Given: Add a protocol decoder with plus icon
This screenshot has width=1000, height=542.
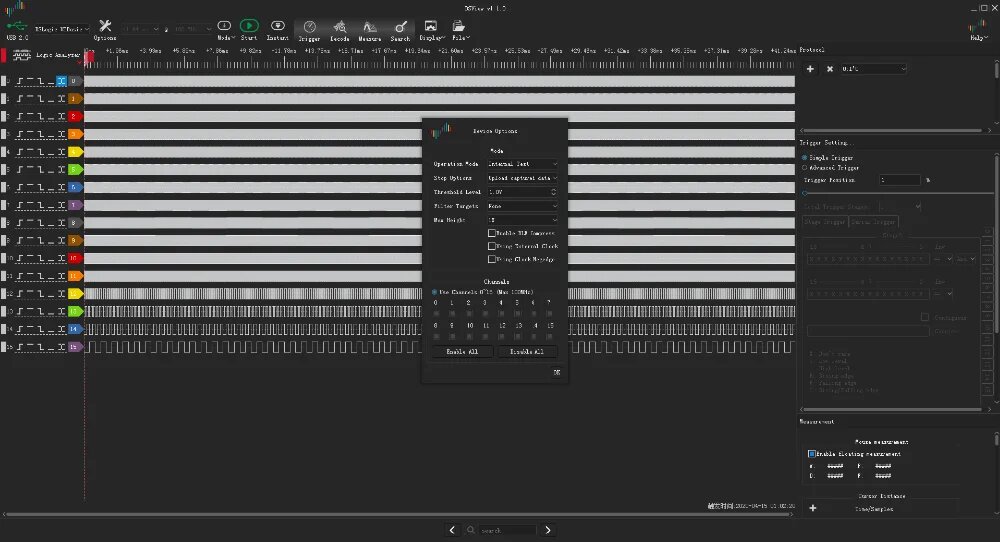Looking at the screenshot, I should coord(810,69).
